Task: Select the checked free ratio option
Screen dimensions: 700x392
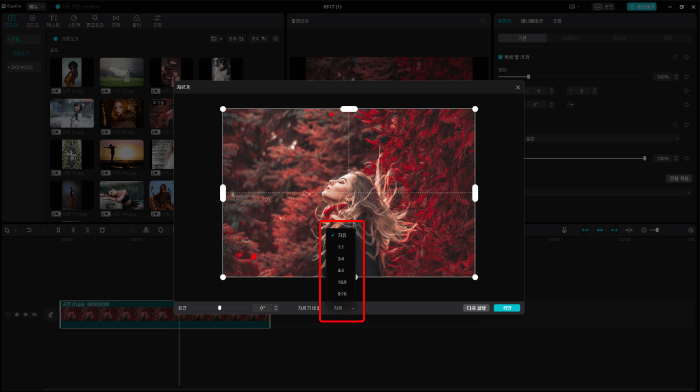Action: pyautogui.click(x=341, y=235)
